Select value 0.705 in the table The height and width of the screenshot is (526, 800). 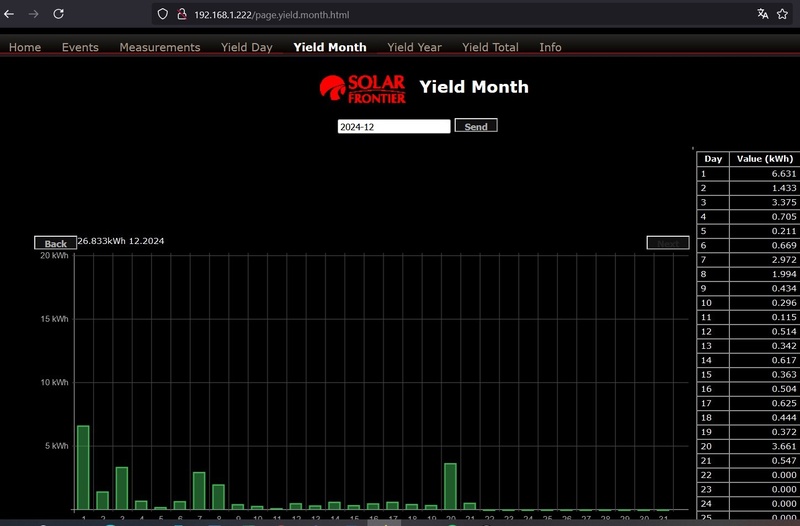(784, 216)
